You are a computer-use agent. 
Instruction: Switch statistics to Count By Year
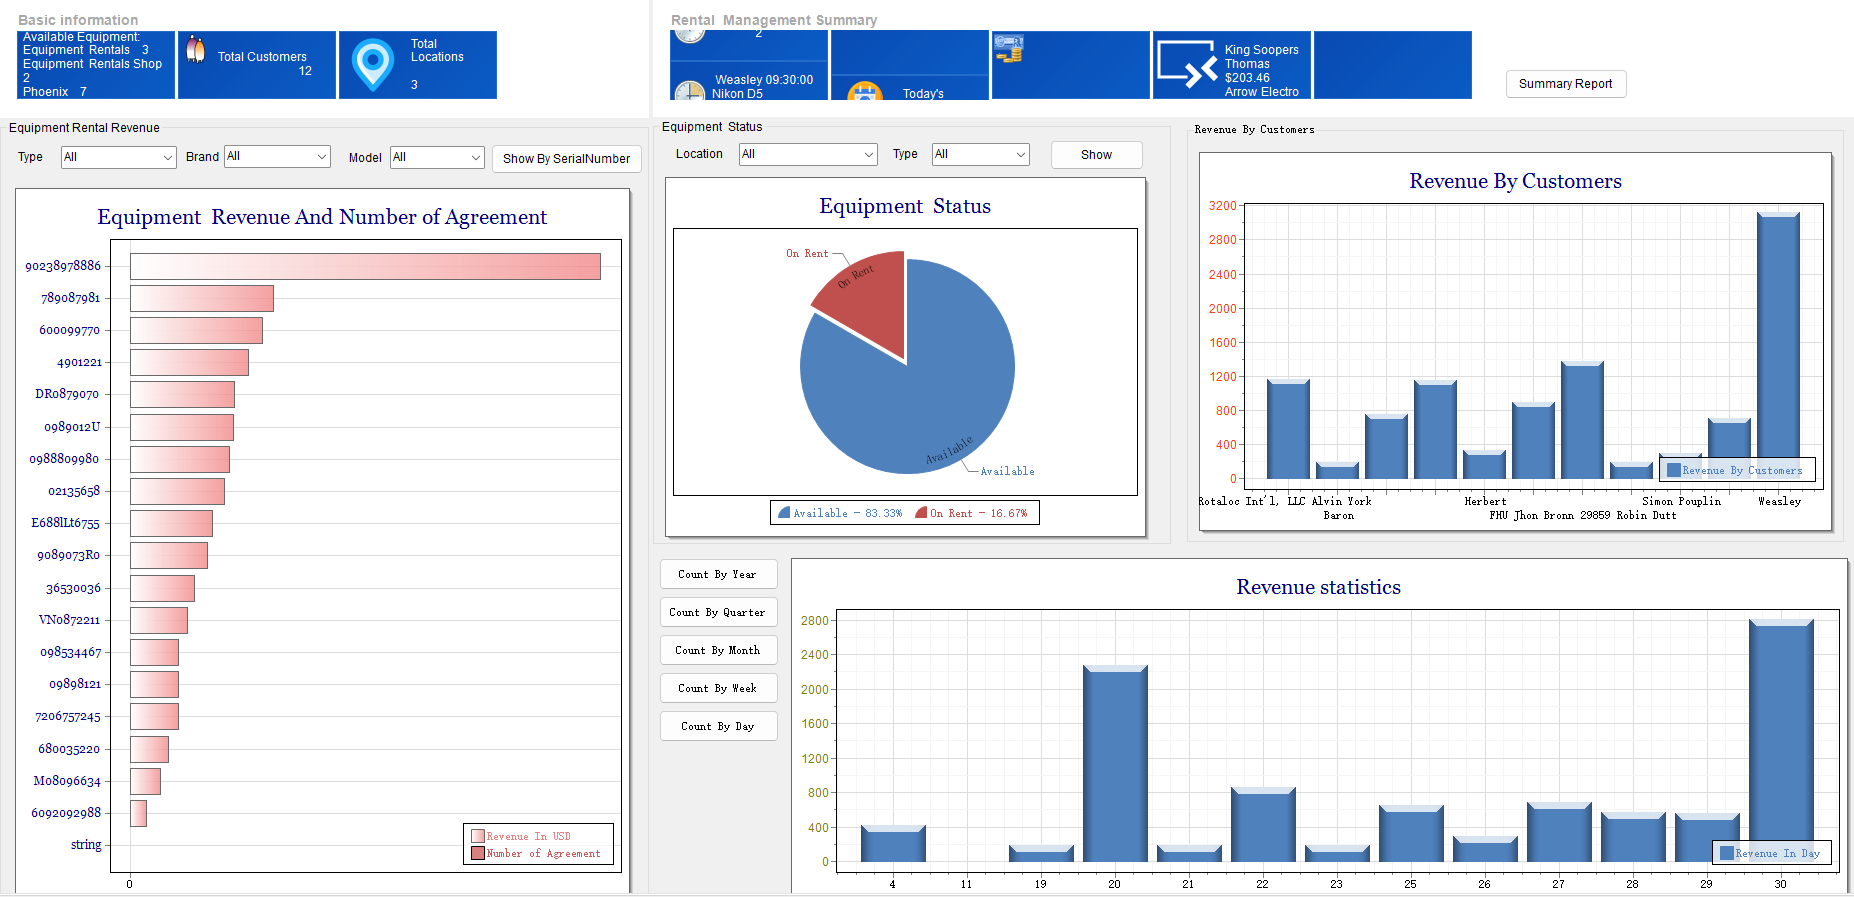(x=718, y=574)
